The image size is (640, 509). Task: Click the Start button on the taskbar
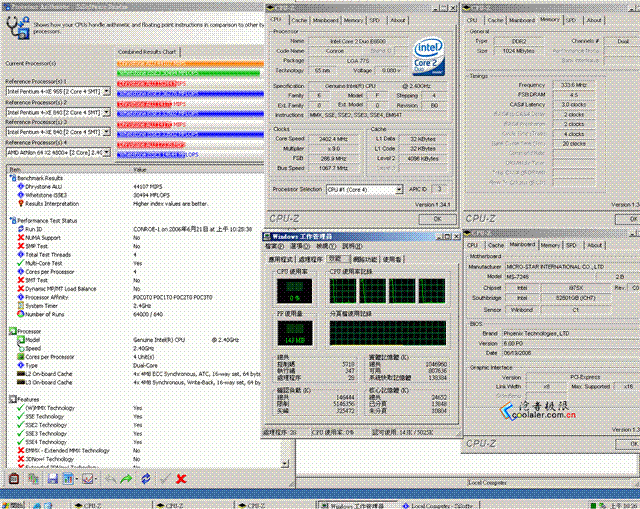(12, 505)
